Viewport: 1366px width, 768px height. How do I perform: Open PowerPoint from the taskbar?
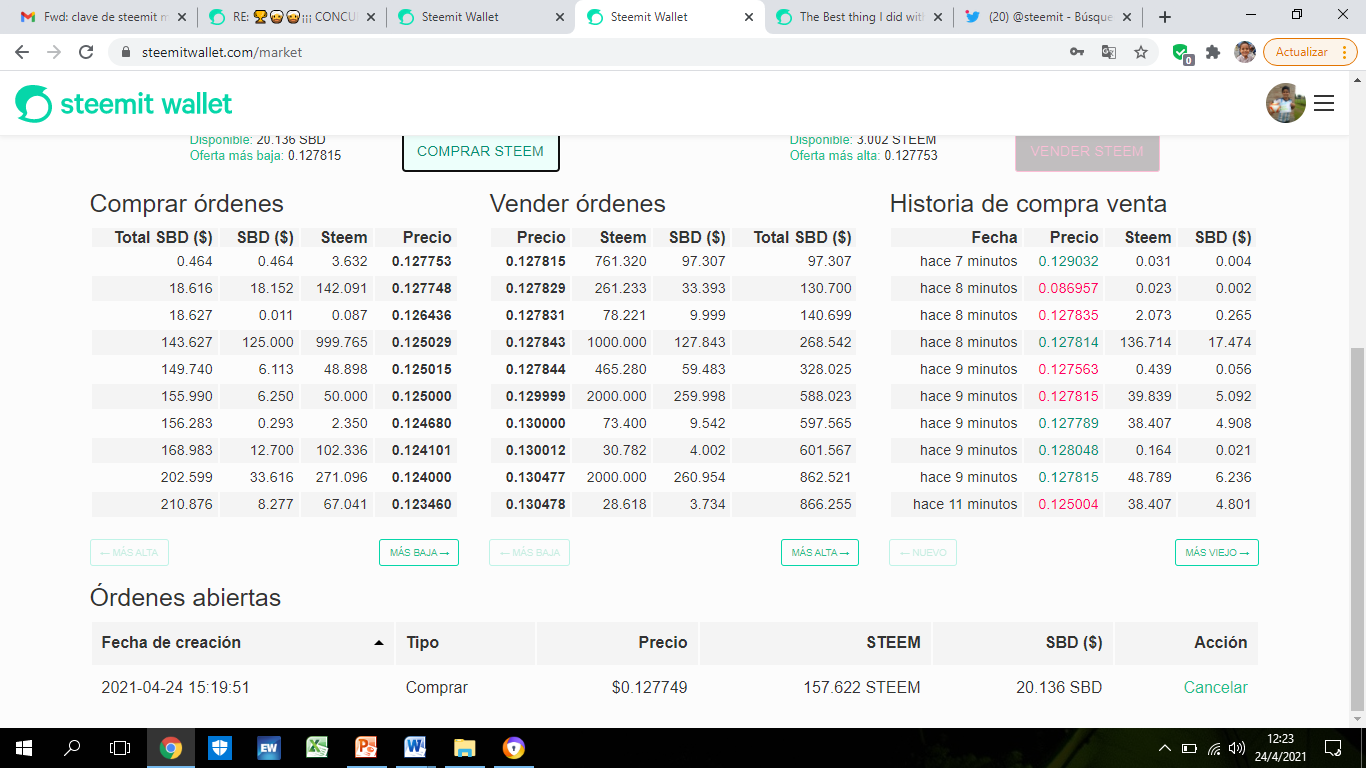click(366, 748)
